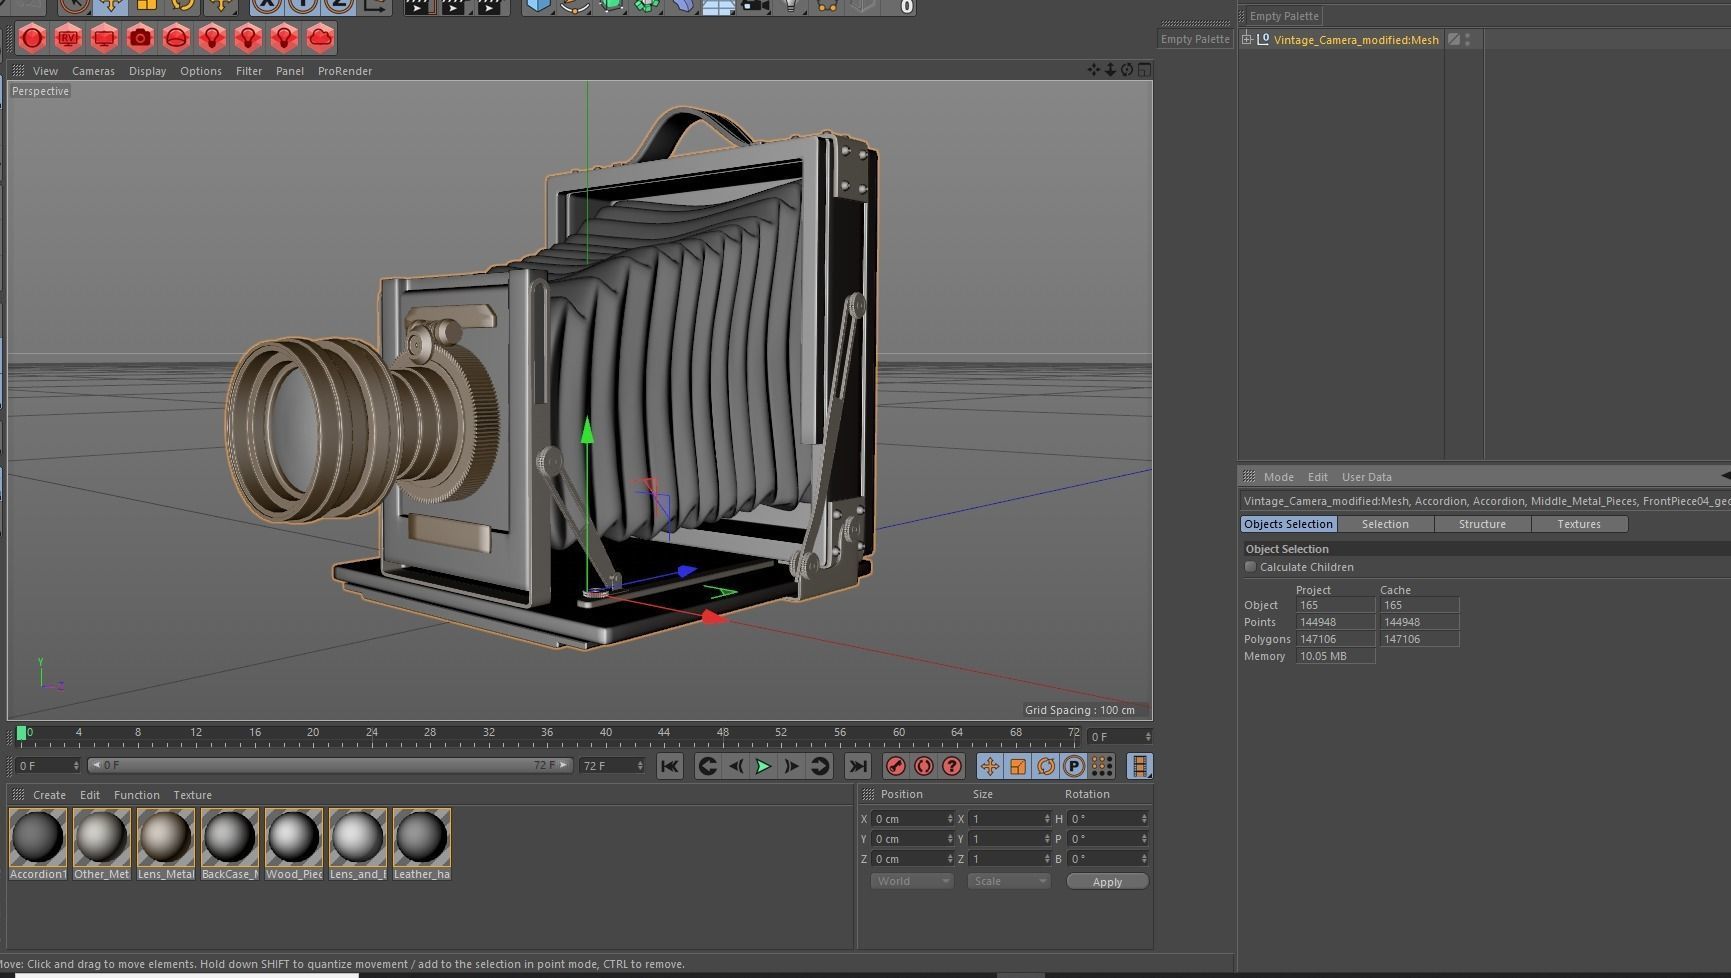Switch to the Structure tab
1731x978 pixels.
[1482, 524]
